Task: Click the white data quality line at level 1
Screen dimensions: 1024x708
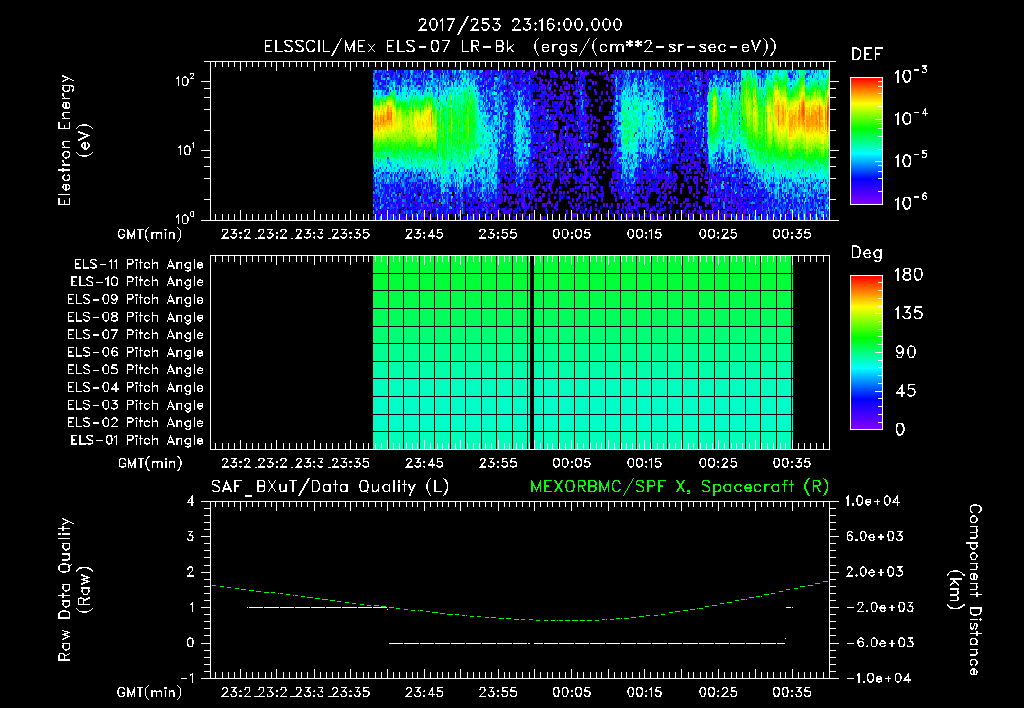Action: [317, 607]
